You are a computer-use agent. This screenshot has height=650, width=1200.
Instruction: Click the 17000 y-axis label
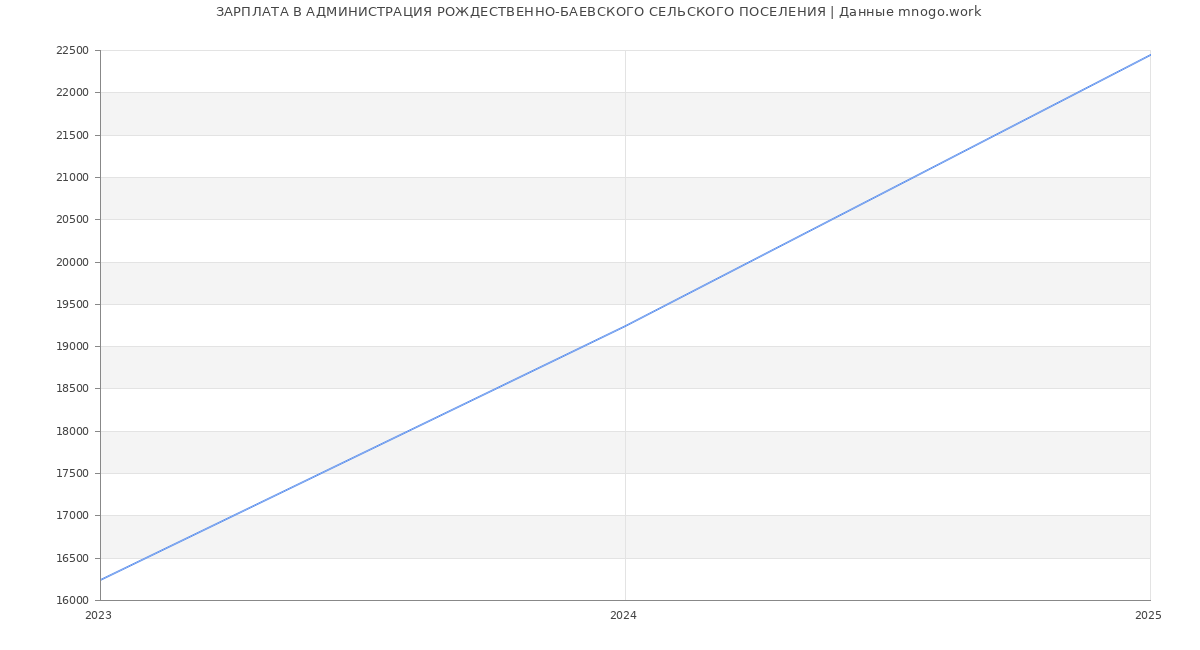point(72,516)
